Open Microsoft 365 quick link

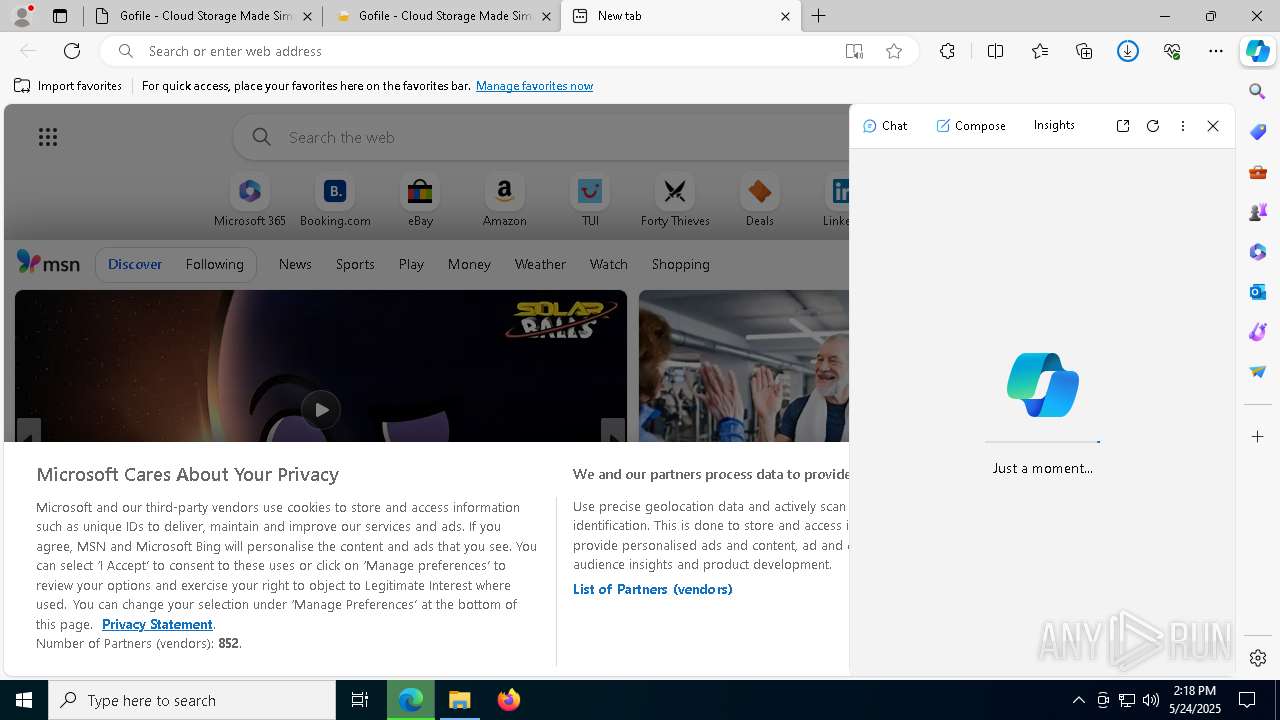250,201
